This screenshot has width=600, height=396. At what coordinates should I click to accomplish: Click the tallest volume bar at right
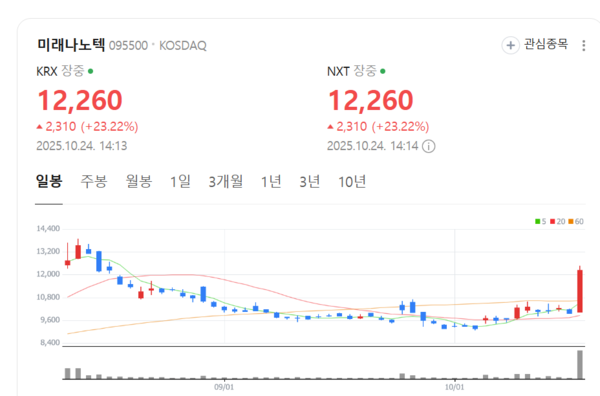point(580,365)
